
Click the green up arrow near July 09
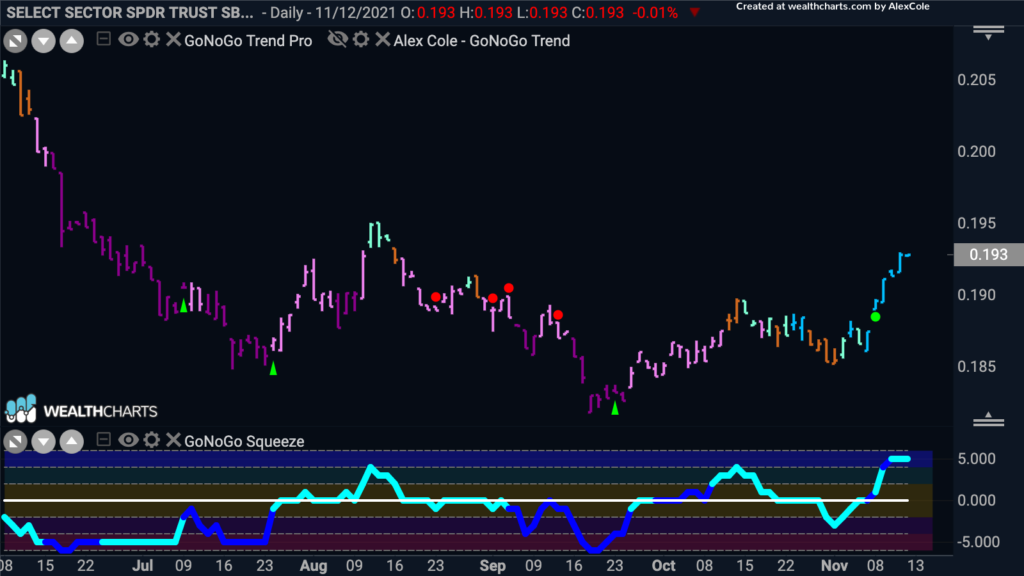(x=184, y=306)
